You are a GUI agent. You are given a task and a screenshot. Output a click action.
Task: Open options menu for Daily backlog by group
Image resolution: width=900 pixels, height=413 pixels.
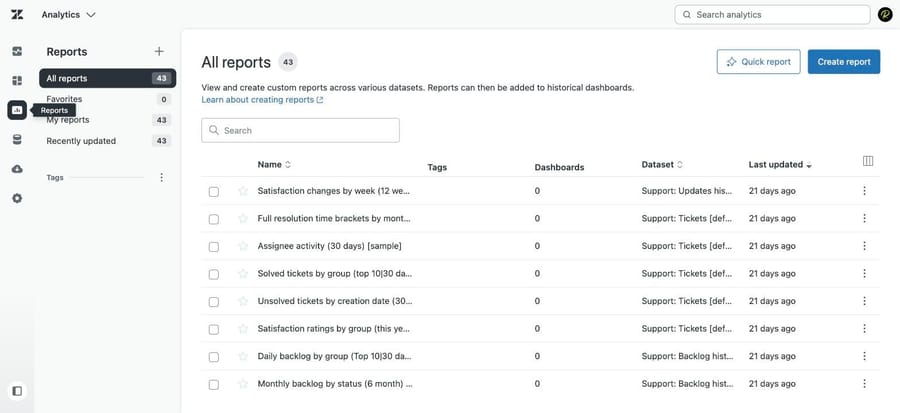(864, 356)
